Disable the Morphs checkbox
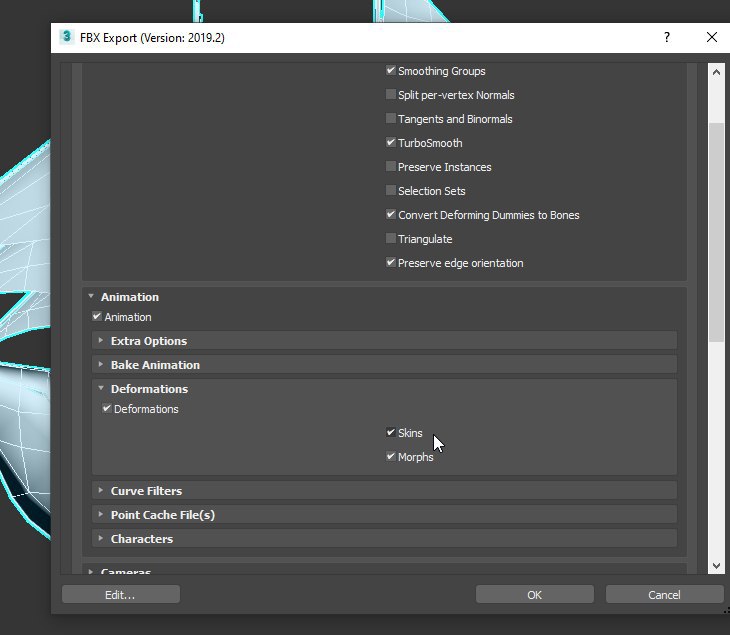Viewport: 730px width, 635px height. click(x=391, y=456)
